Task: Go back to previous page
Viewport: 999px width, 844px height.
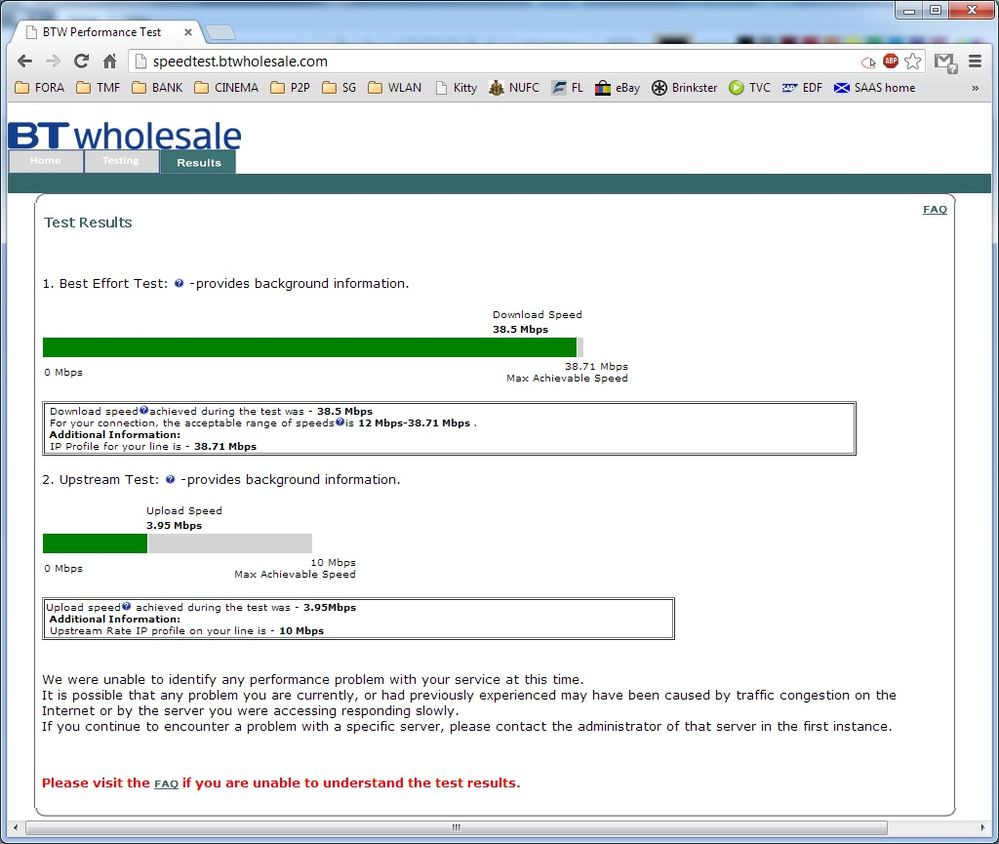Action: click(25, 61)
